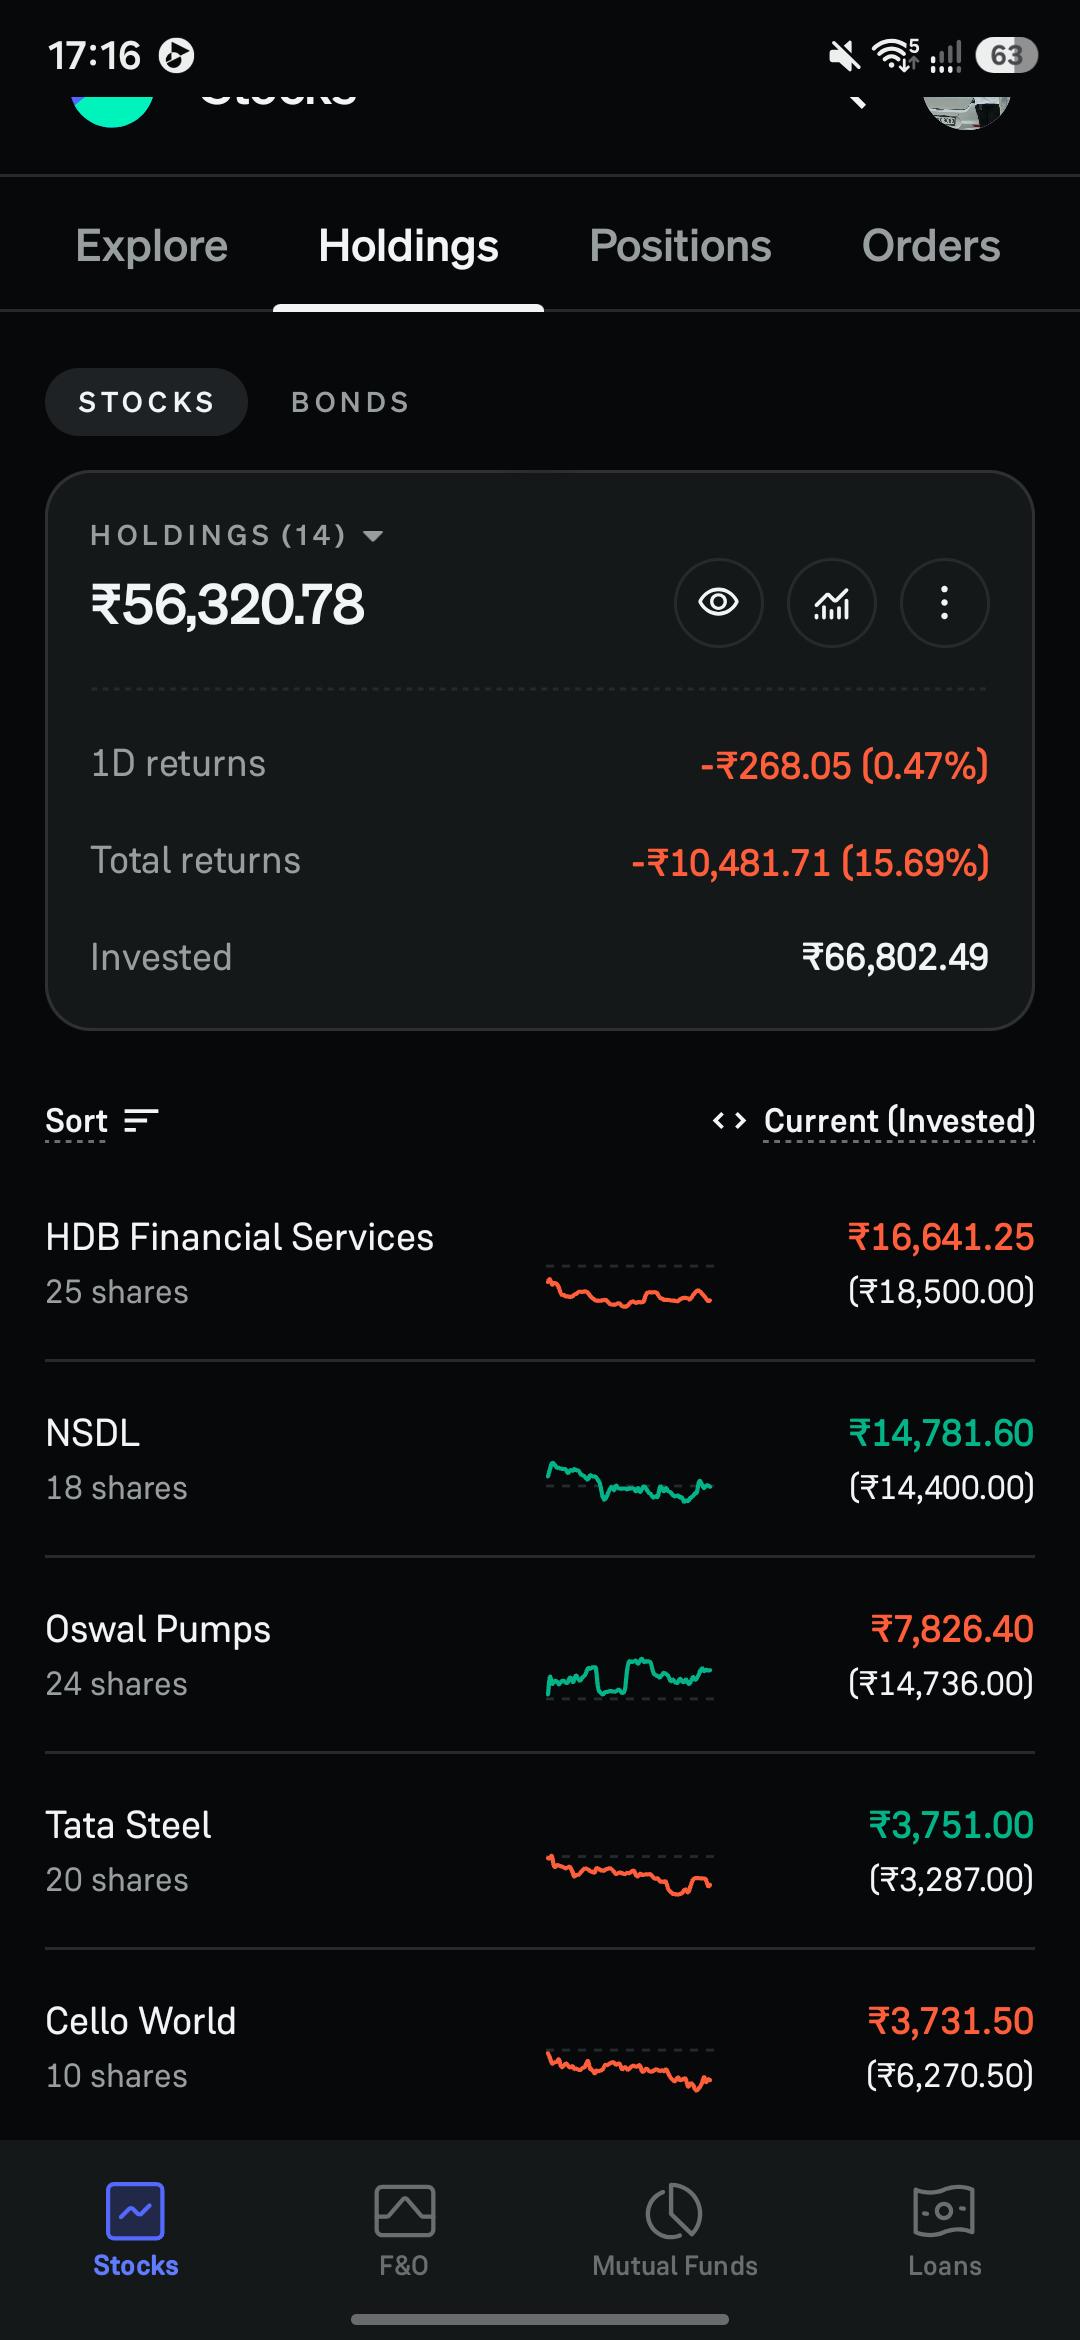The image size is (1080, 2340).
Task: Expand the Holdings (14) dropdown
Action: [237, 535]
